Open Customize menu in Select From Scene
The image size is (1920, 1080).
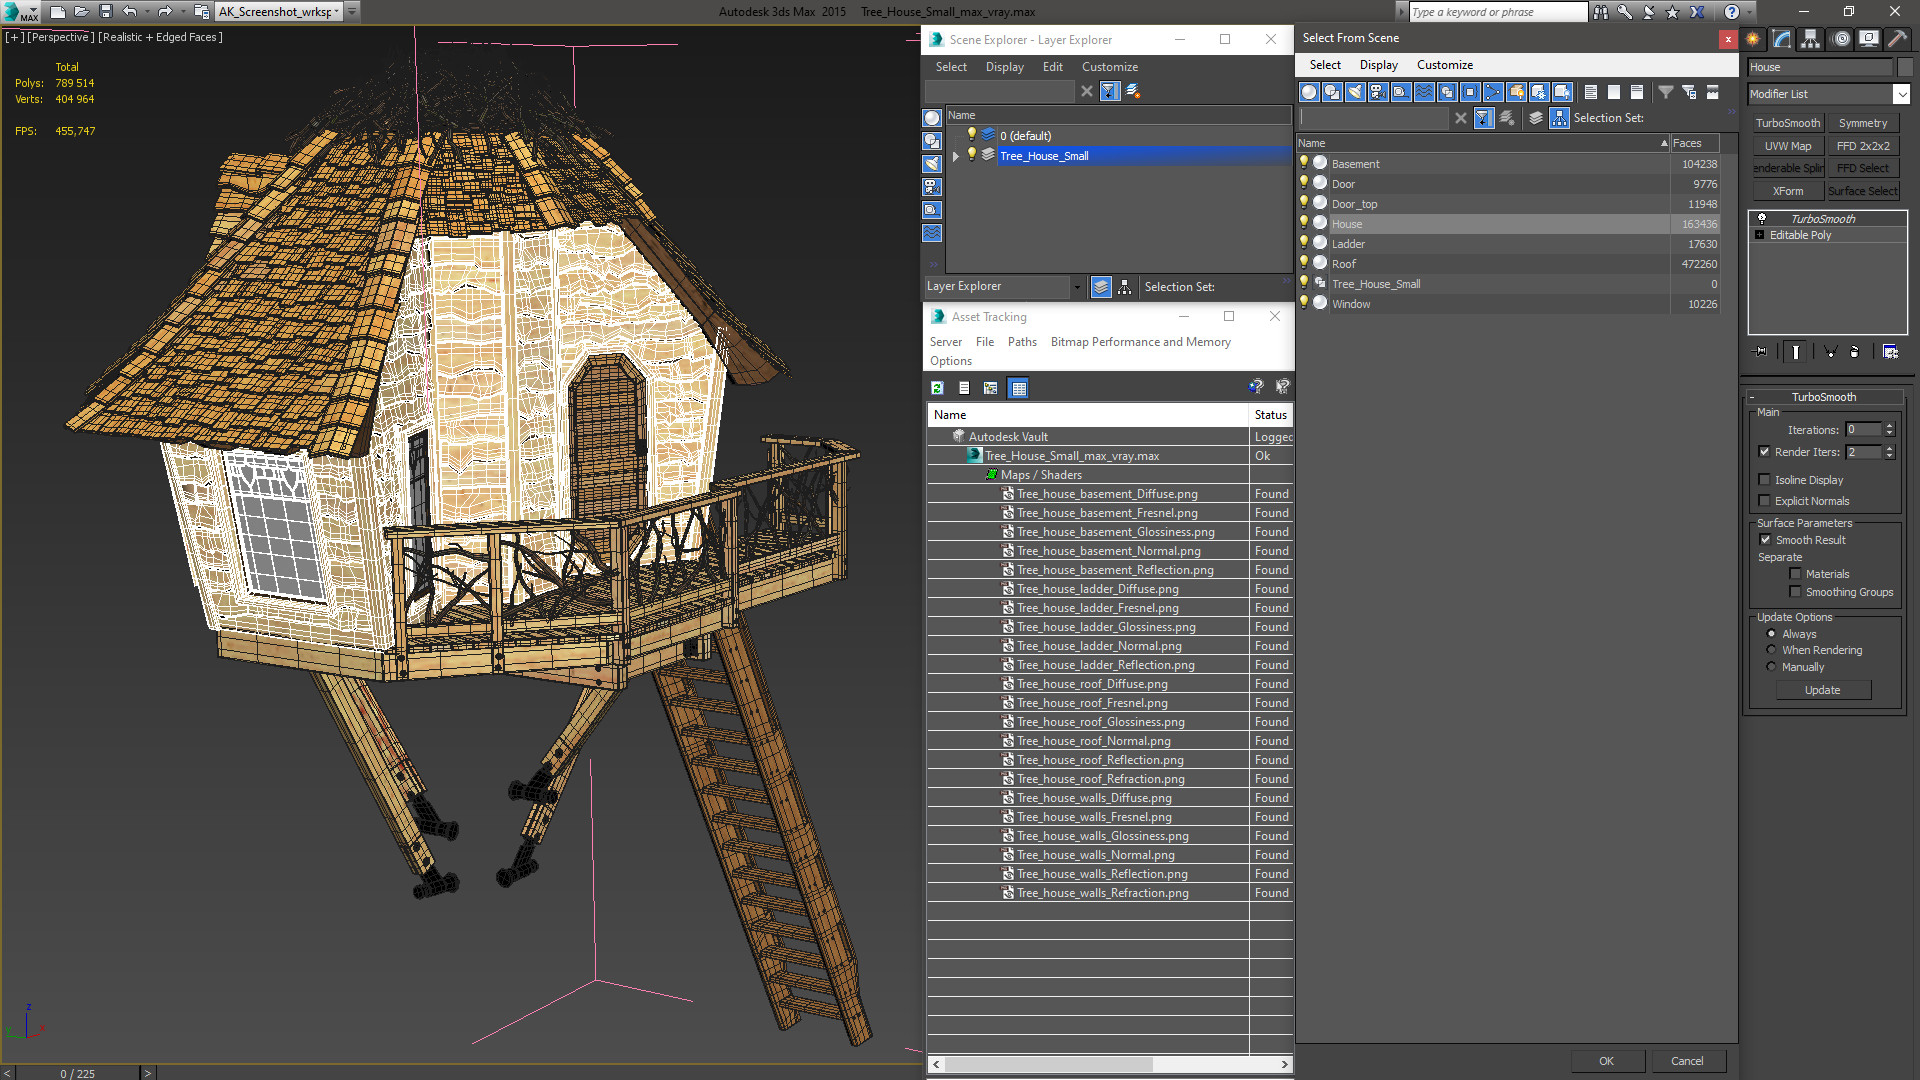[x=1444, y=65]
